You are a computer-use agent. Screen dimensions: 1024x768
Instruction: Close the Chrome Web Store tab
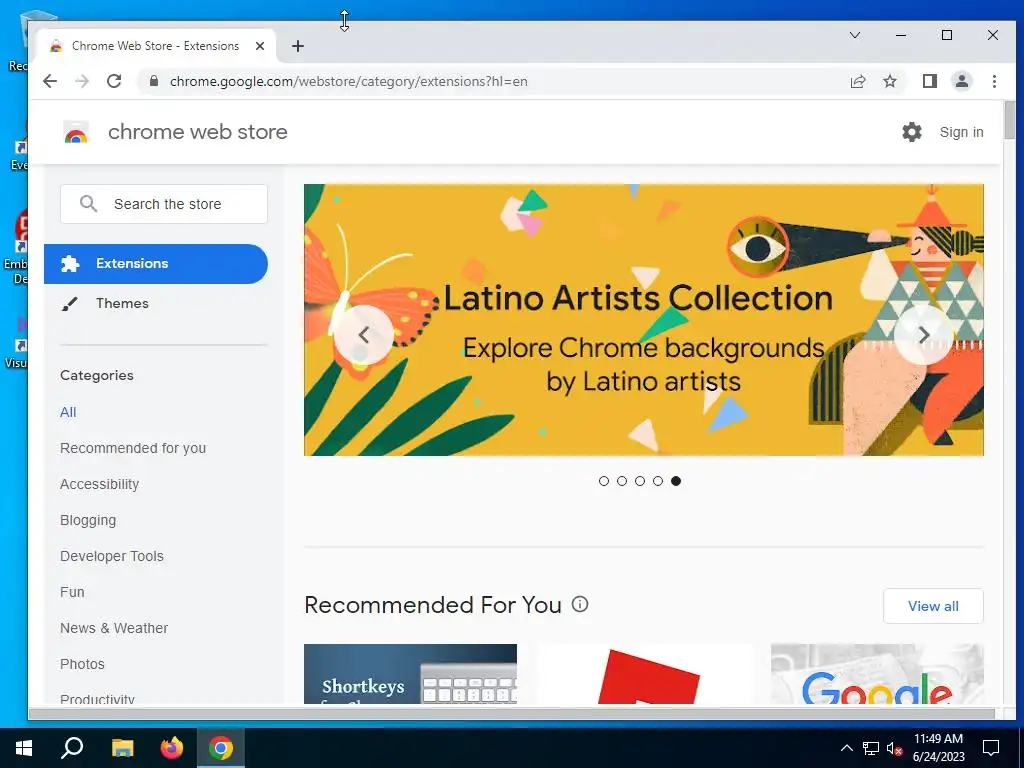pos(260,46)
